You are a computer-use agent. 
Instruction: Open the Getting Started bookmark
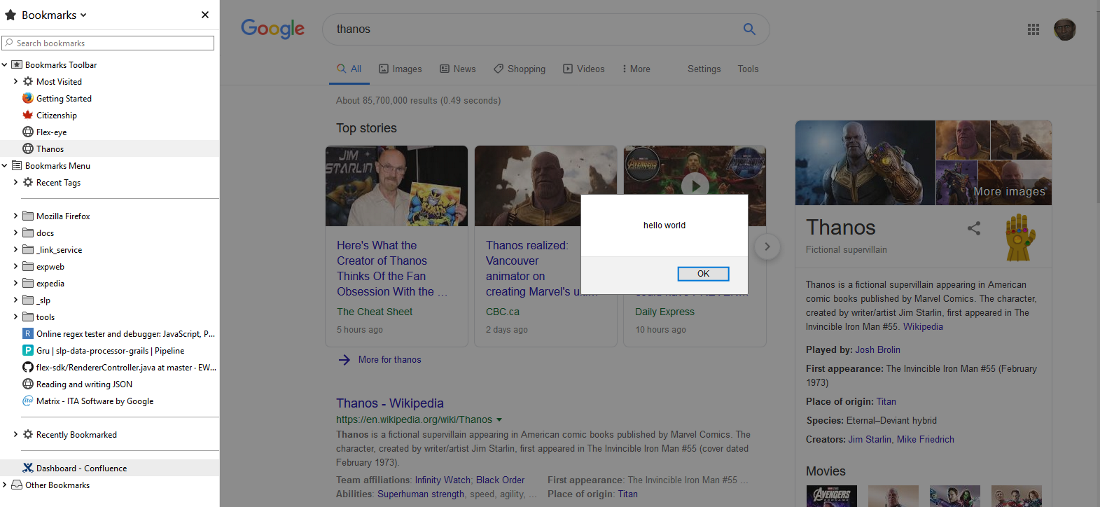[64, 99]
